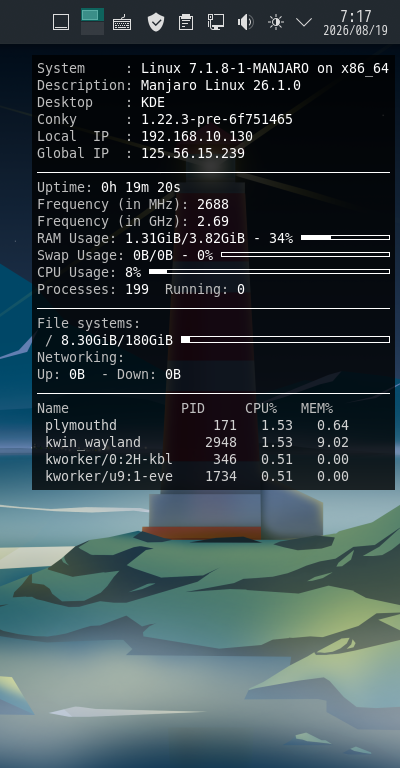Screen dimensions: 400x768
Task: Open the network connections tray icon
Action: click(x=215, y=22)
